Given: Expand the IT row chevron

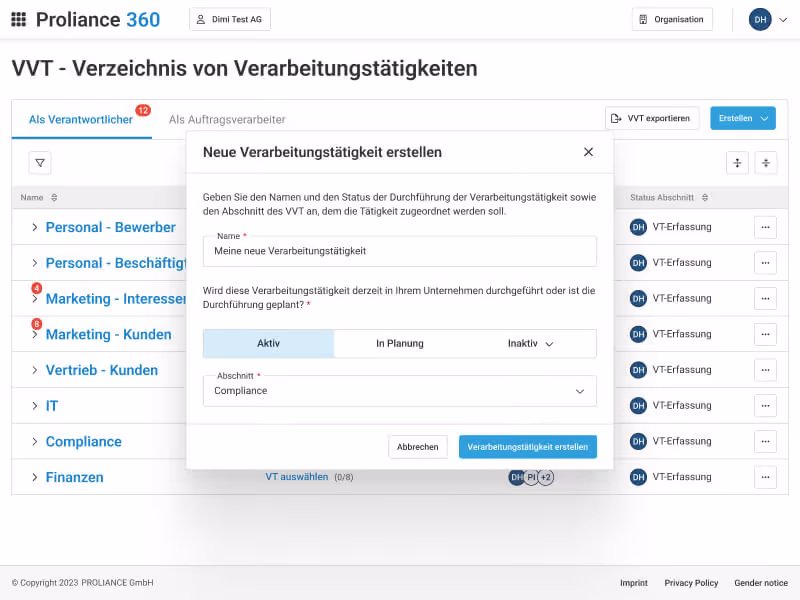Looking at the screenshot, I should 35,406.
